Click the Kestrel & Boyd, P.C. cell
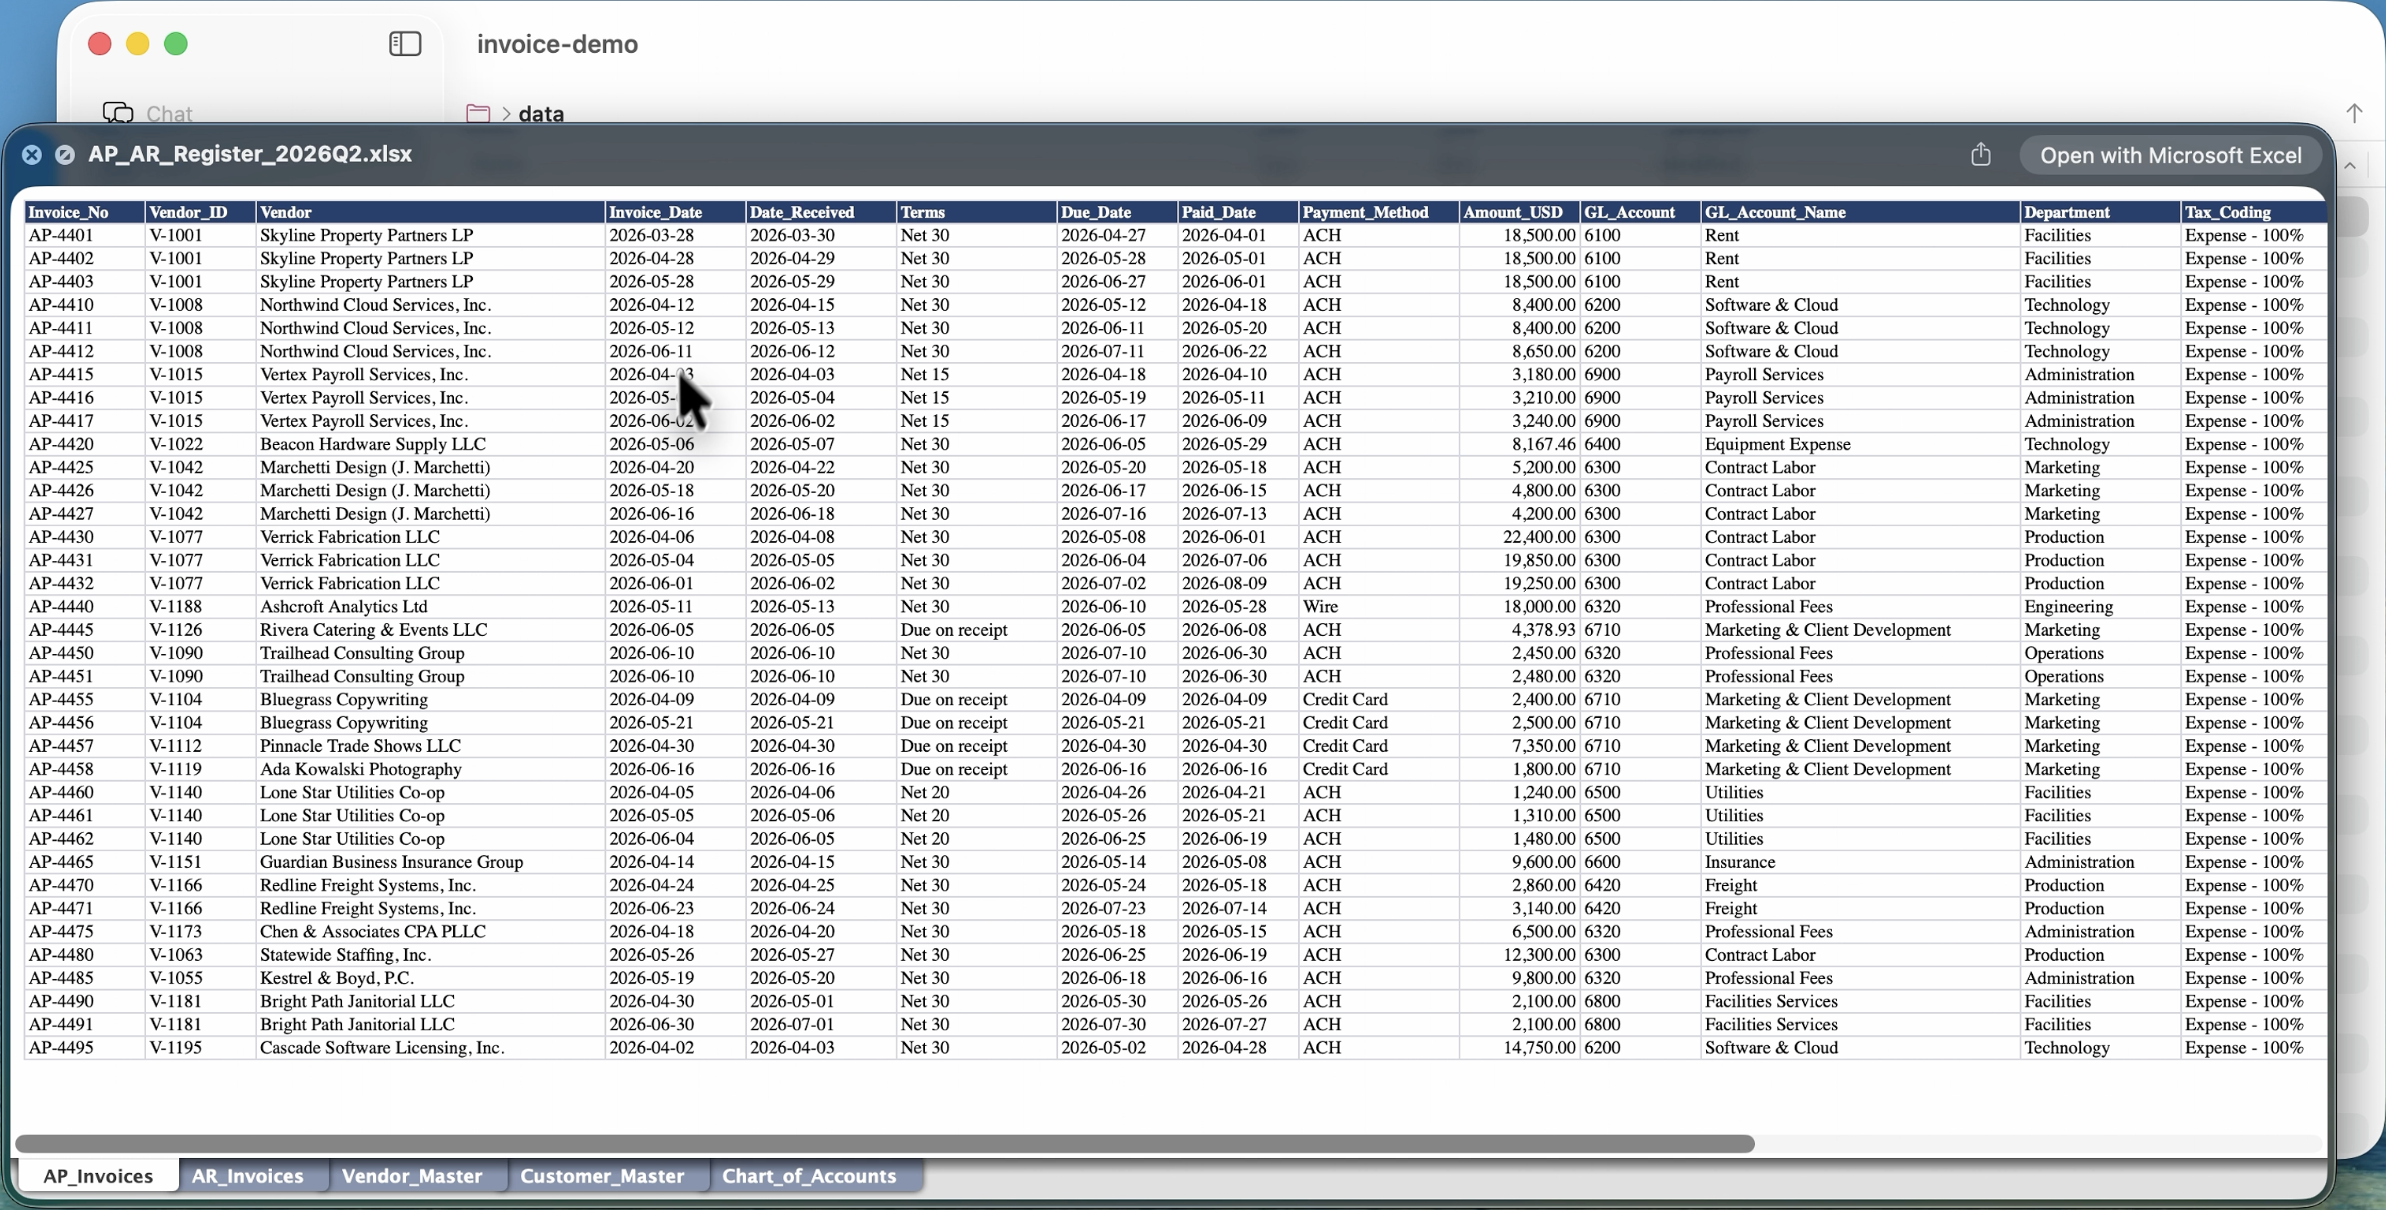 click(430, 977)
